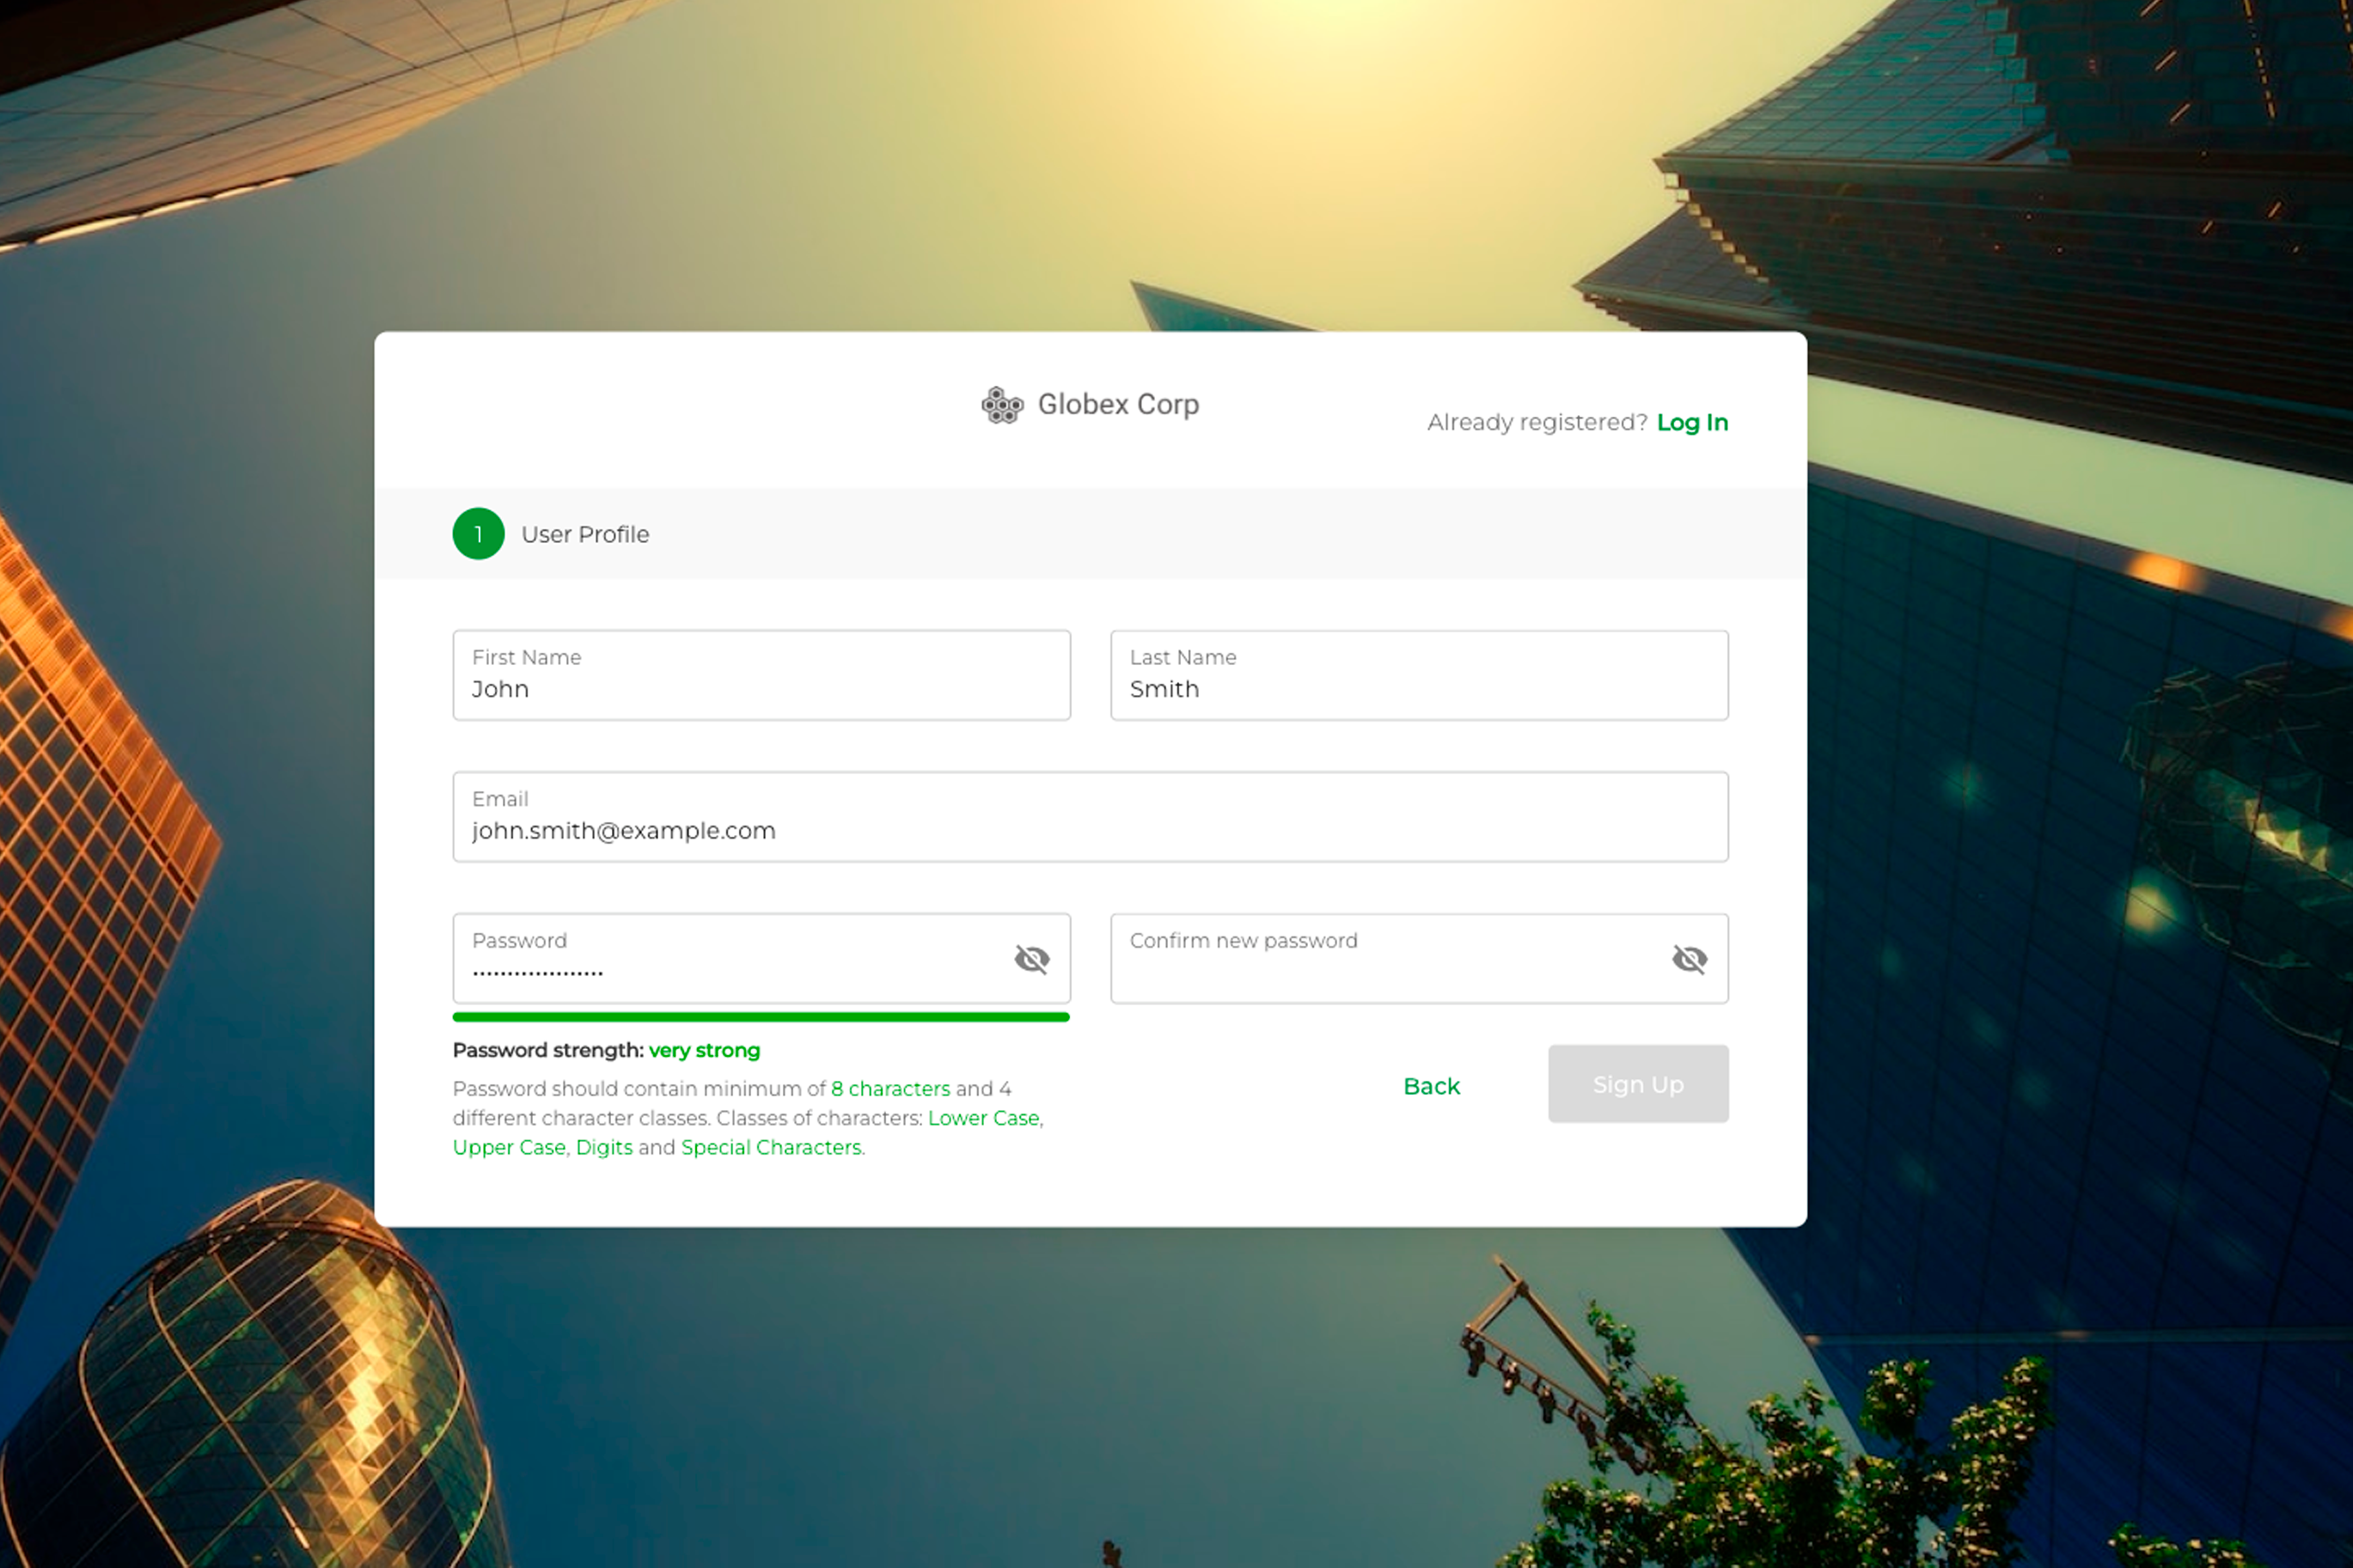Click the 'Lower Case' requirement text
The width and height of the screenshot is (2353, 1568).
(x=983, y=1118)
